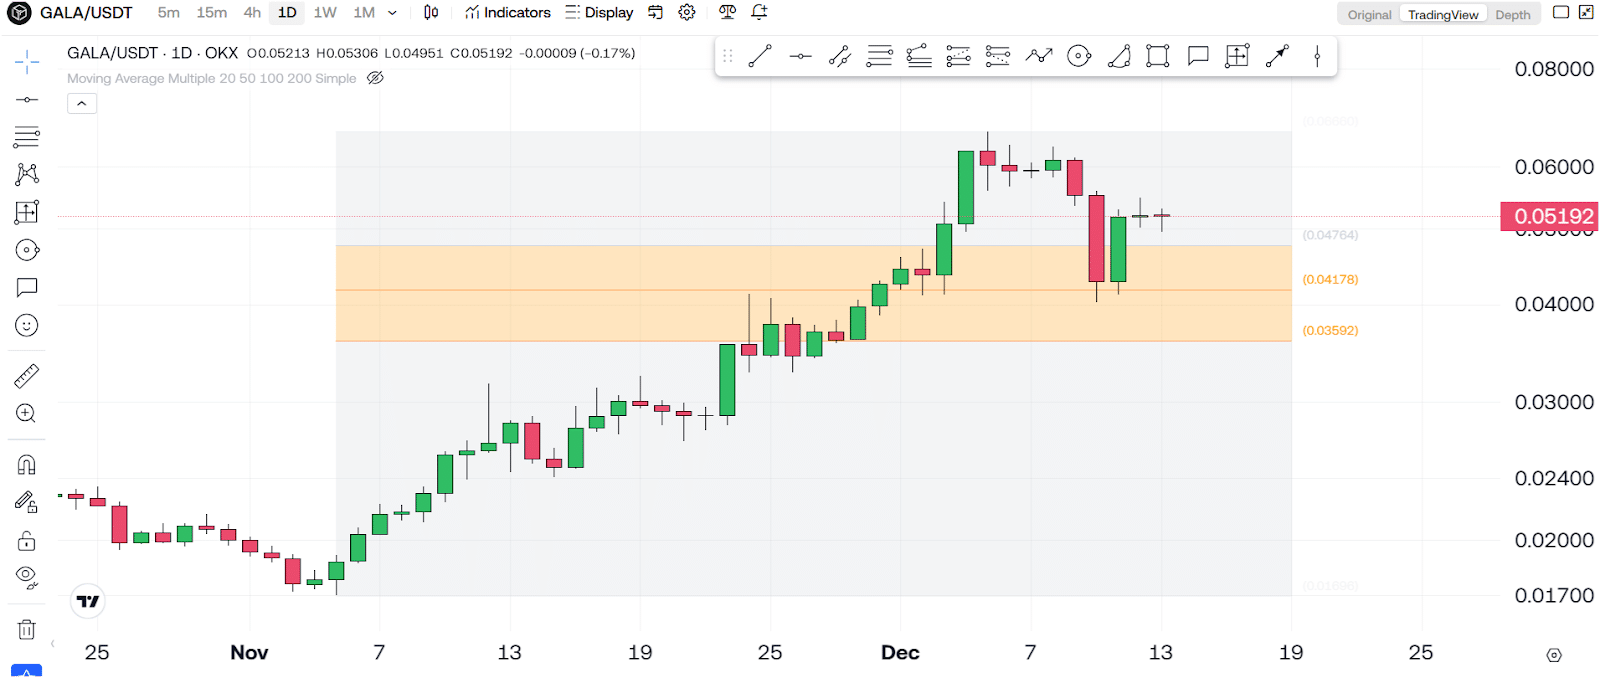This screenshot has height=678, width=1600.
Task: Click the time axis settings icon bottom right
Action: click(1554, 655)
